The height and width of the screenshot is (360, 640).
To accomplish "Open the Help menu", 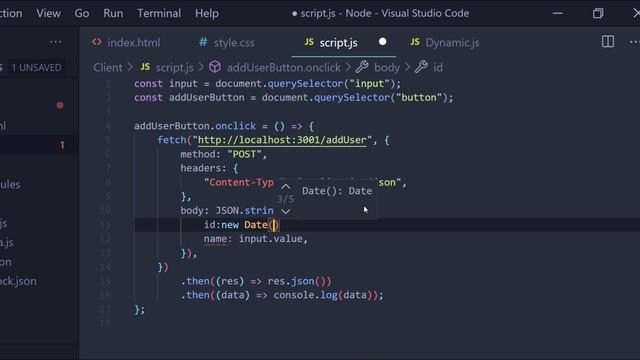I will pyautogui.click(x=207, y=13).
